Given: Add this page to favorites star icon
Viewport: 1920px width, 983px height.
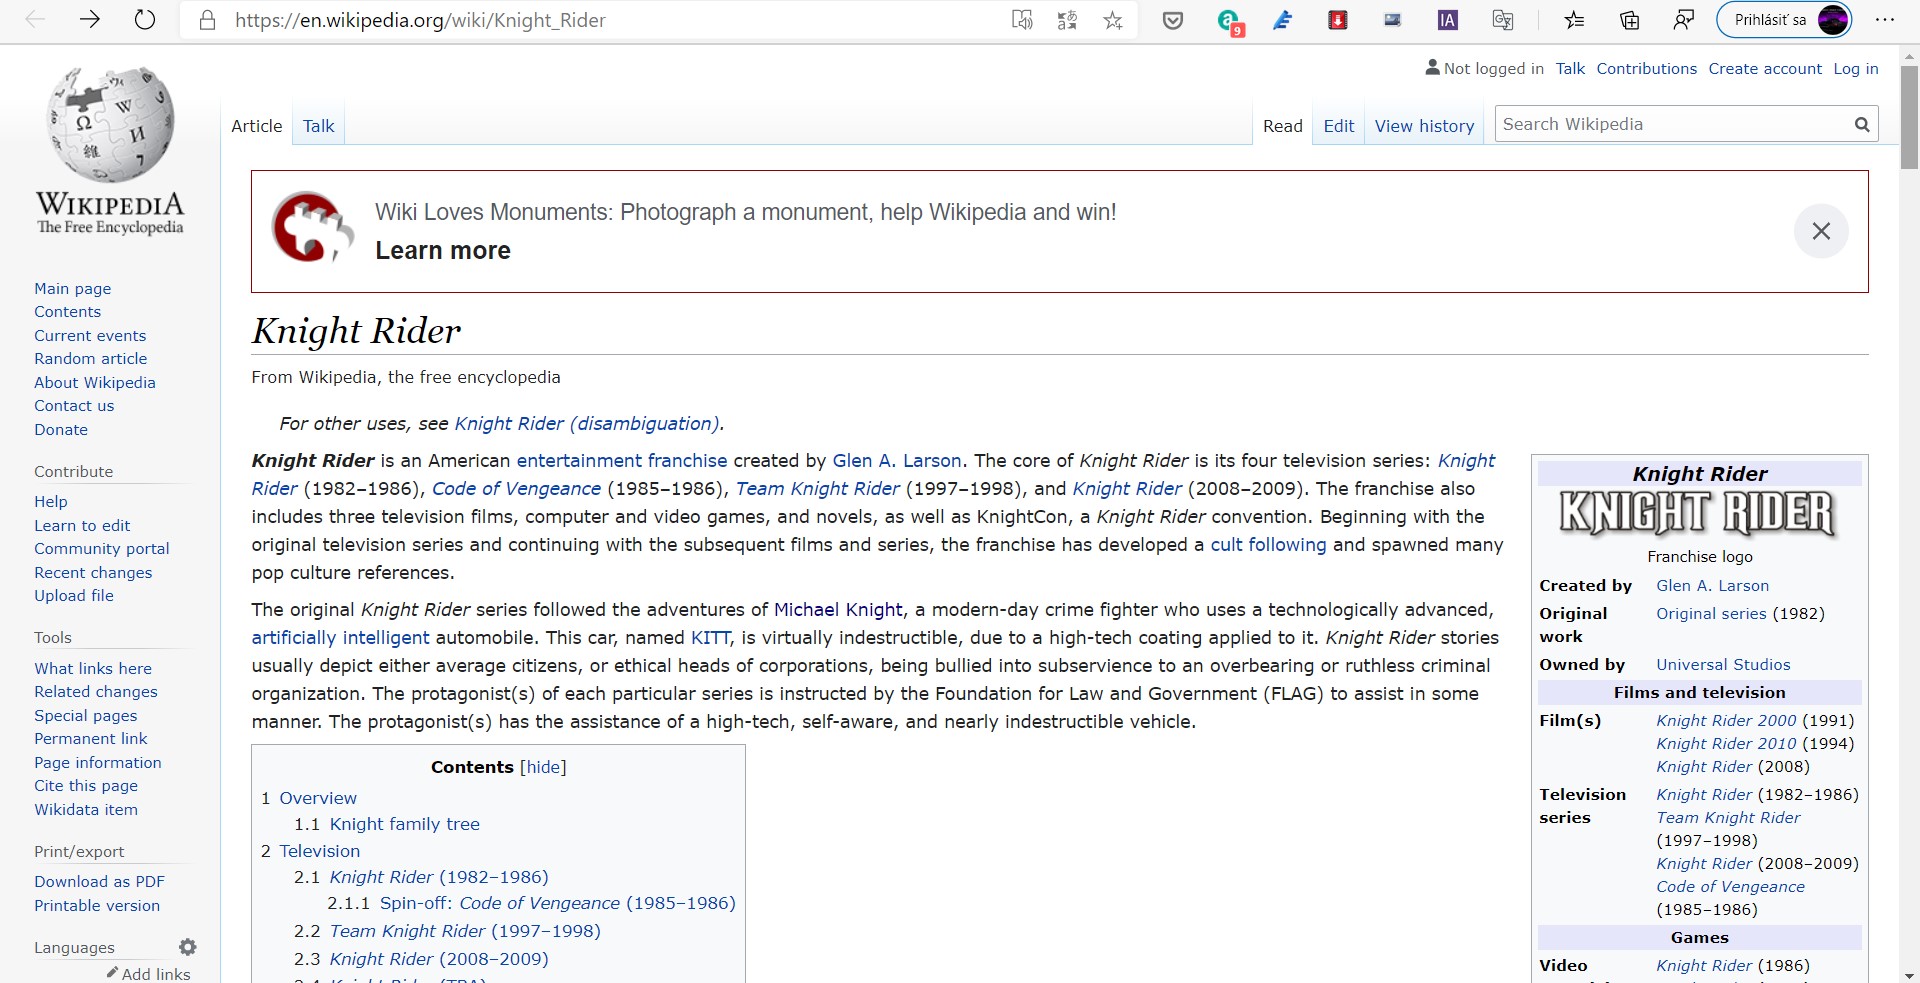Looking at the screenshot, I should click(x=1113, y=20).
